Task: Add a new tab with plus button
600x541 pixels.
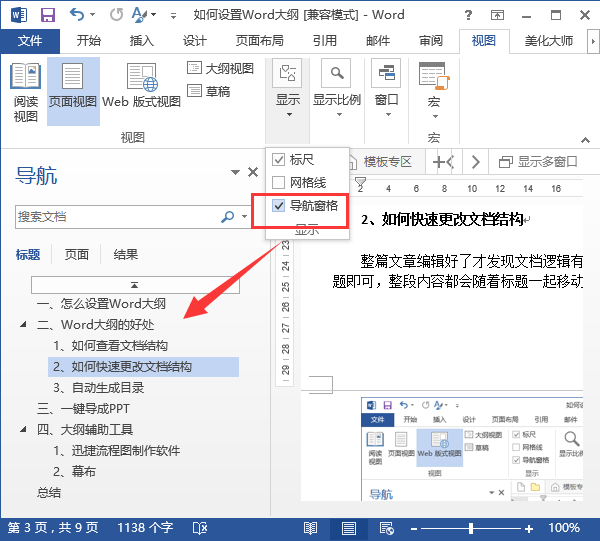Action: [439, 162]
